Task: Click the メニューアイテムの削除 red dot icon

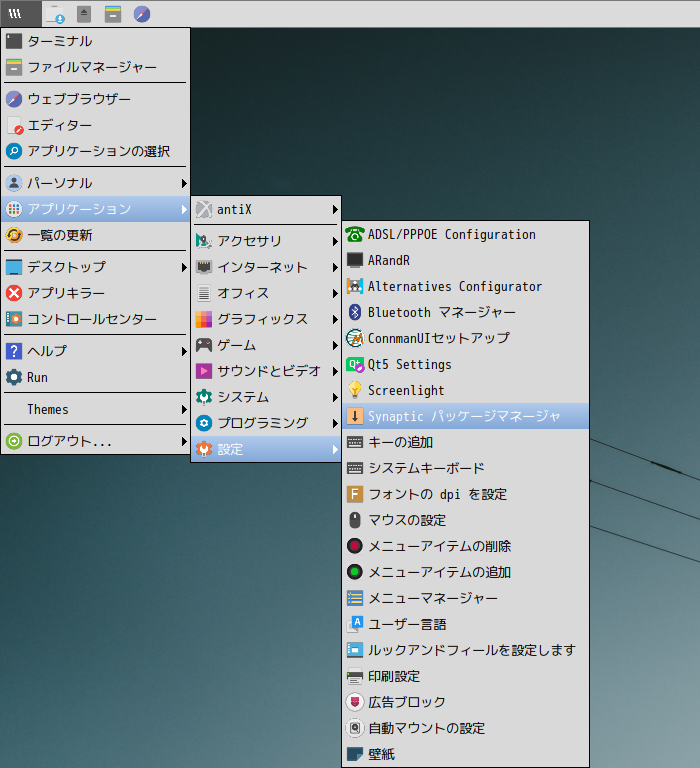Action: click(355, 546)
